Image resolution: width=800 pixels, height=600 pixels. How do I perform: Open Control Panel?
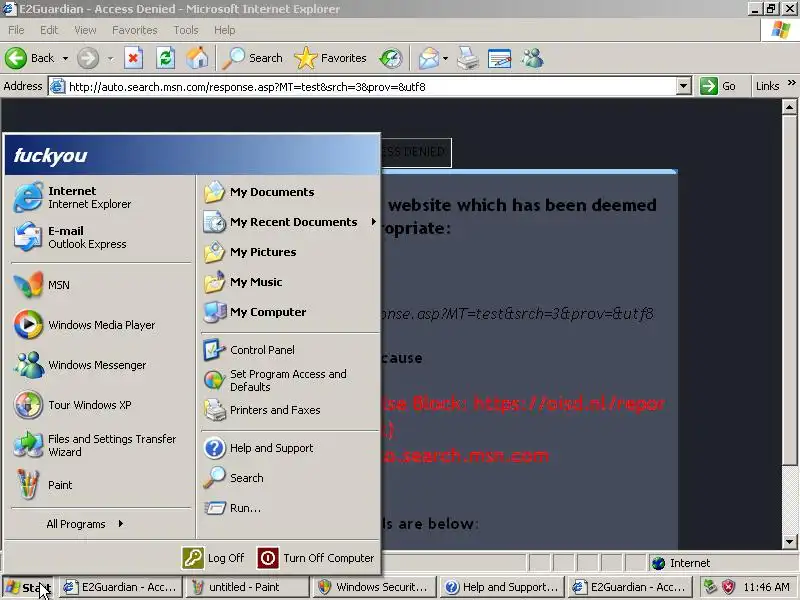290,350
